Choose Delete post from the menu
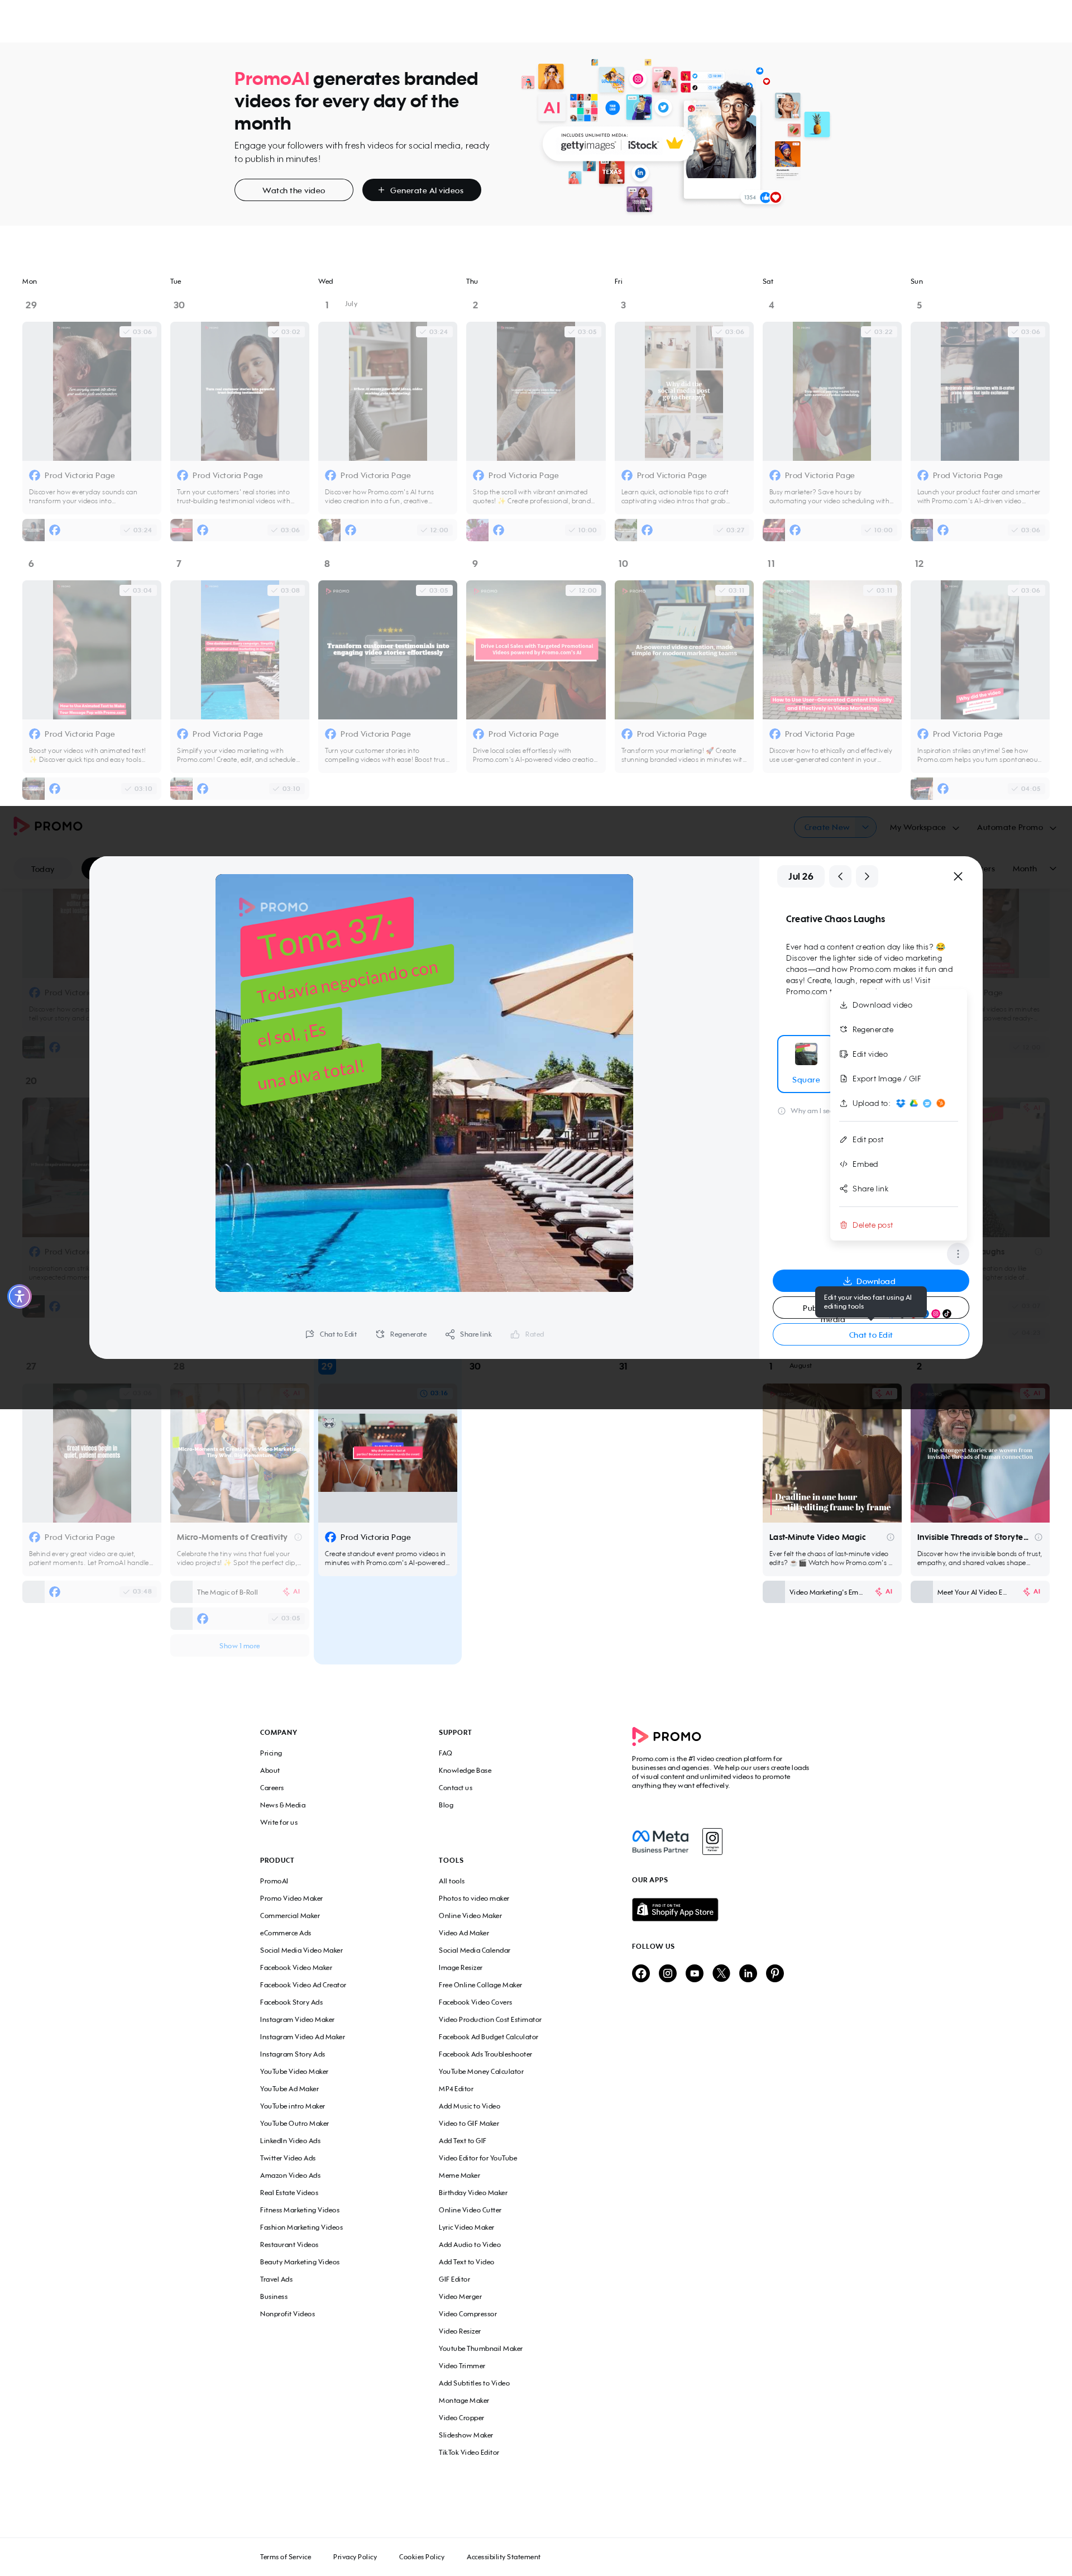 coord(898,1225)
